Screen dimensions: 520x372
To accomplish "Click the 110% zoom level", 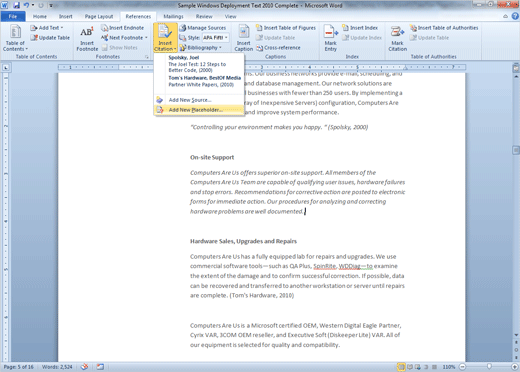I will [x=449, y=367].
